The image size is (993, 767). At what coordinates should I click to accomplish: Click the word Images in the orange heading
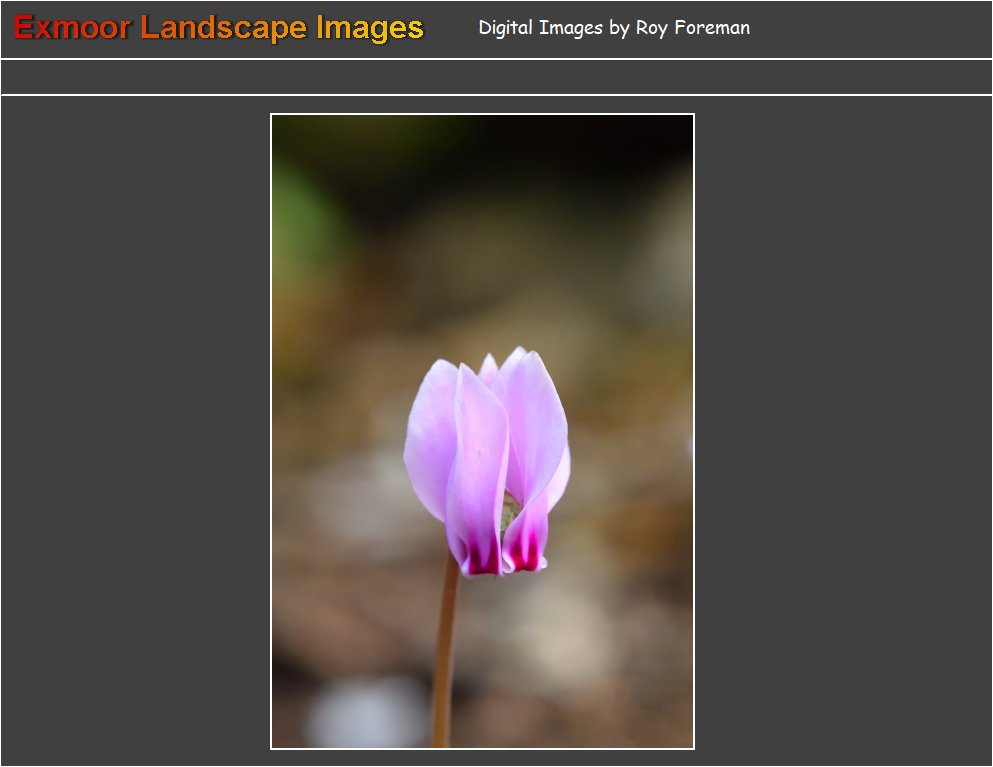[370, 28]
